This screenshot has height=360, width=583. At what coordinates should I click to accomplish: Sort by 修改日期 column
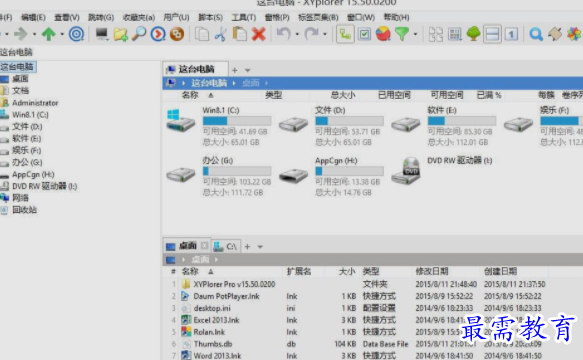click(x=432, y=271)
